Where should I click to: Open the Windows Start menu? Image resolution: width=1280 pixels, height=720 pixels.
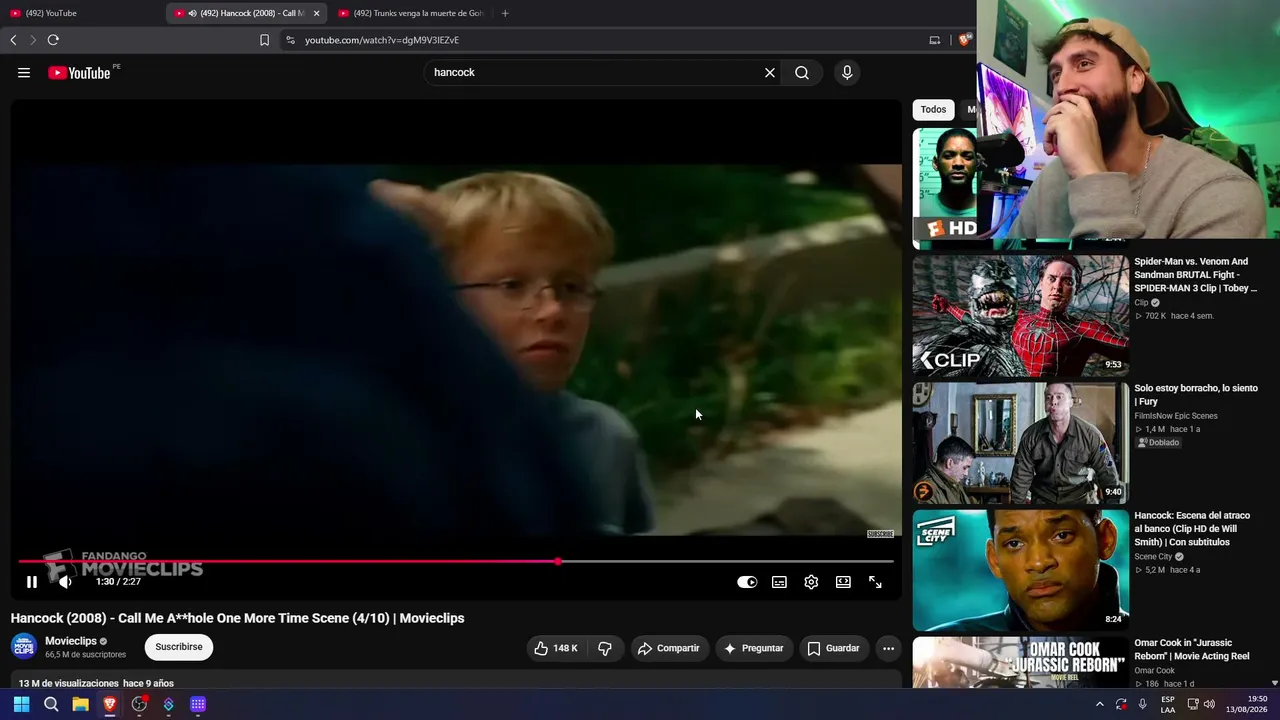21,704
